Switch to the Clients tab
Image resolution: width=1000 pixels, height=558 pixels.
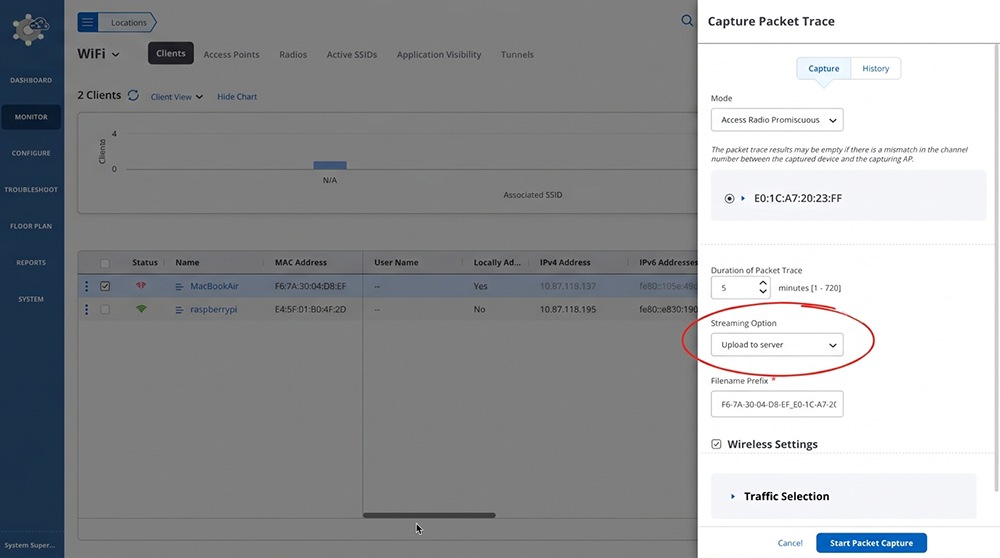(171, 54)
